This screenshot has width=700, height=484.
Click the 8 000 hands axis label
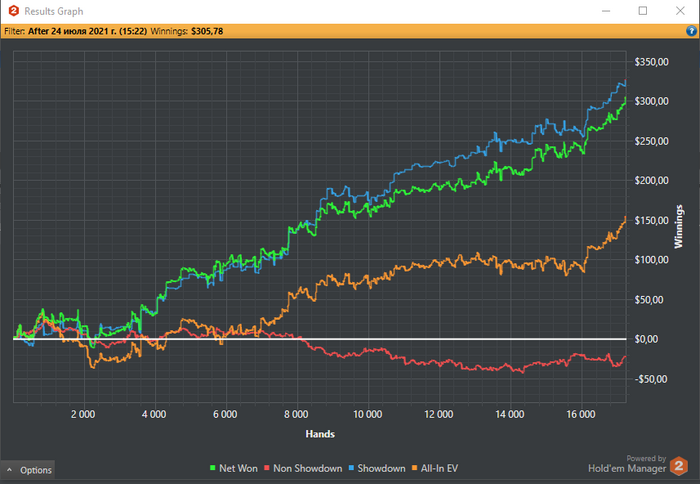(296, 414)
